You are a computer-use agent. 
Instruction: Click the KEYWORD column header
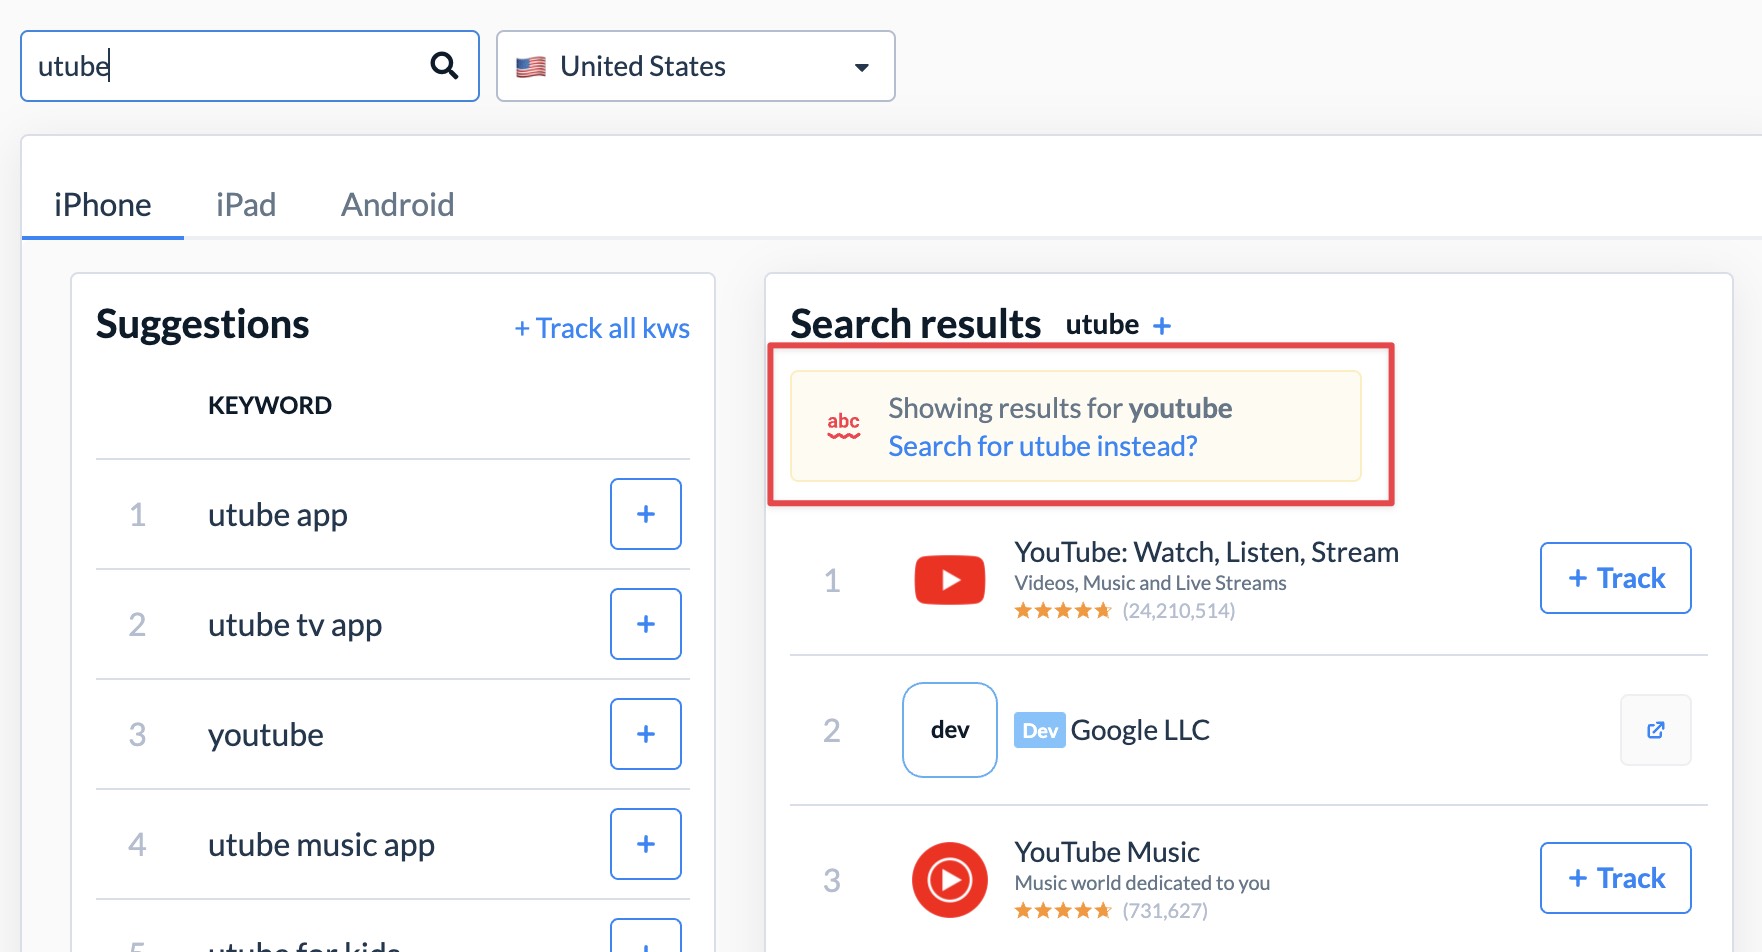[270, 405]
